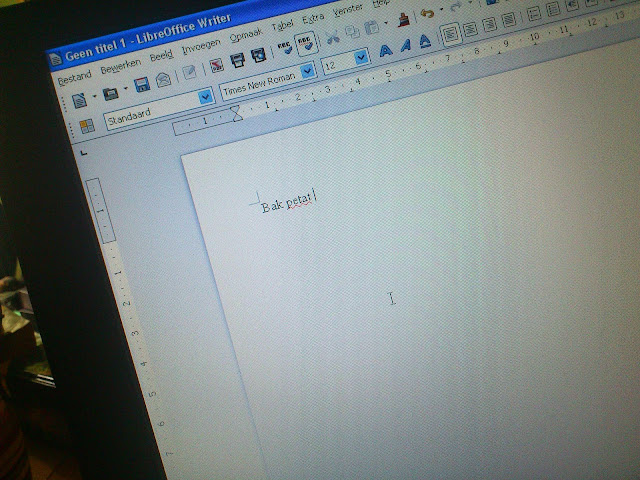Expand the Times New Roman font dropdown

coord(308,71)
